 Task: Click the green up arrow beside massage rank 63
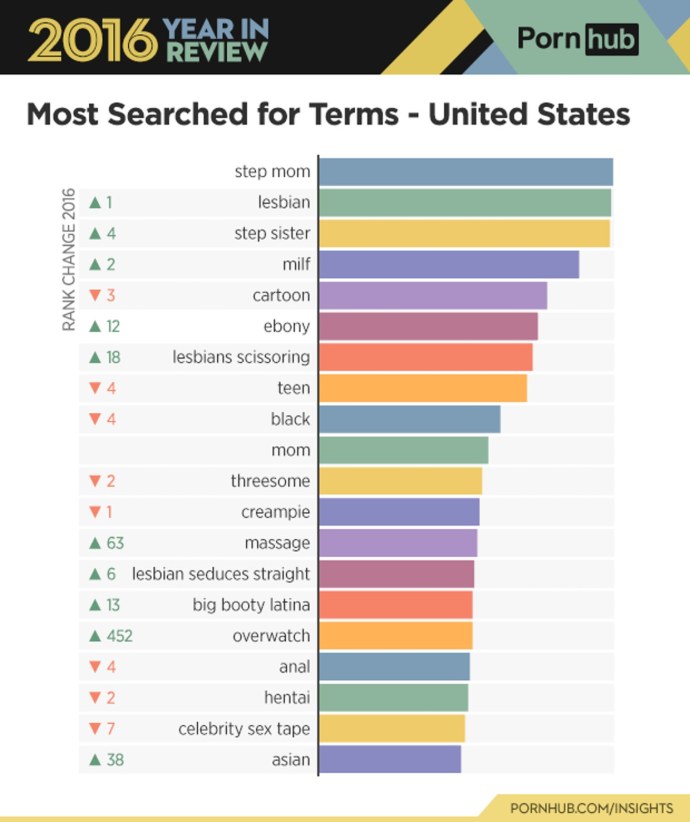click(x=95, y=543)
